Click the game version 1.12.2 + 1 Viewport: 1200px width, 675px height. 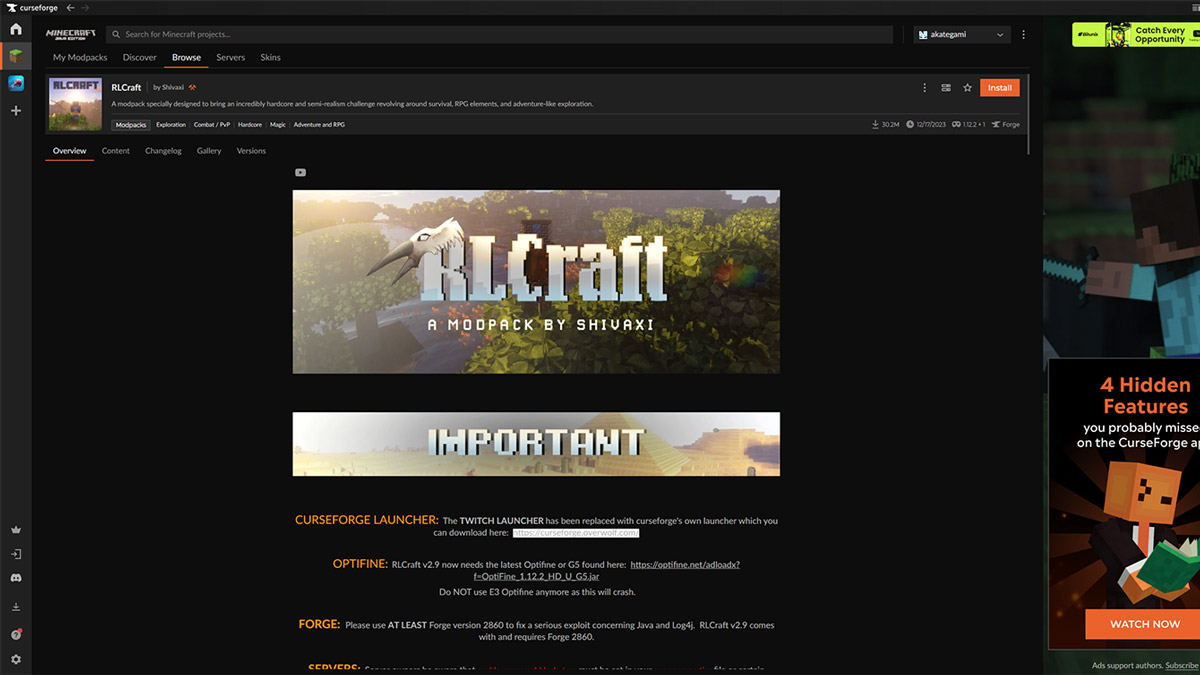969,125
